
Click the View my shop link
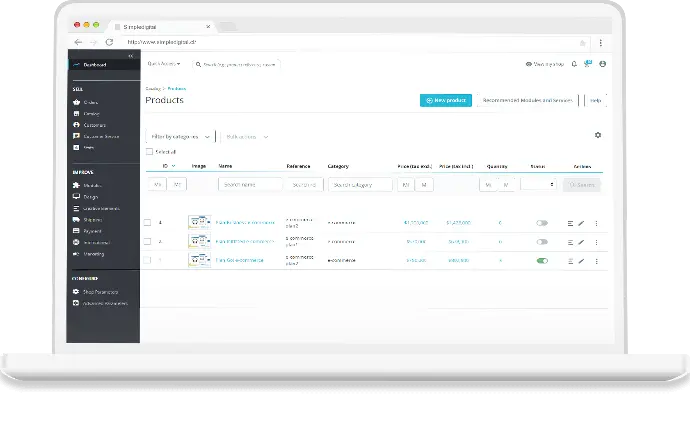(x=545, y=64)
